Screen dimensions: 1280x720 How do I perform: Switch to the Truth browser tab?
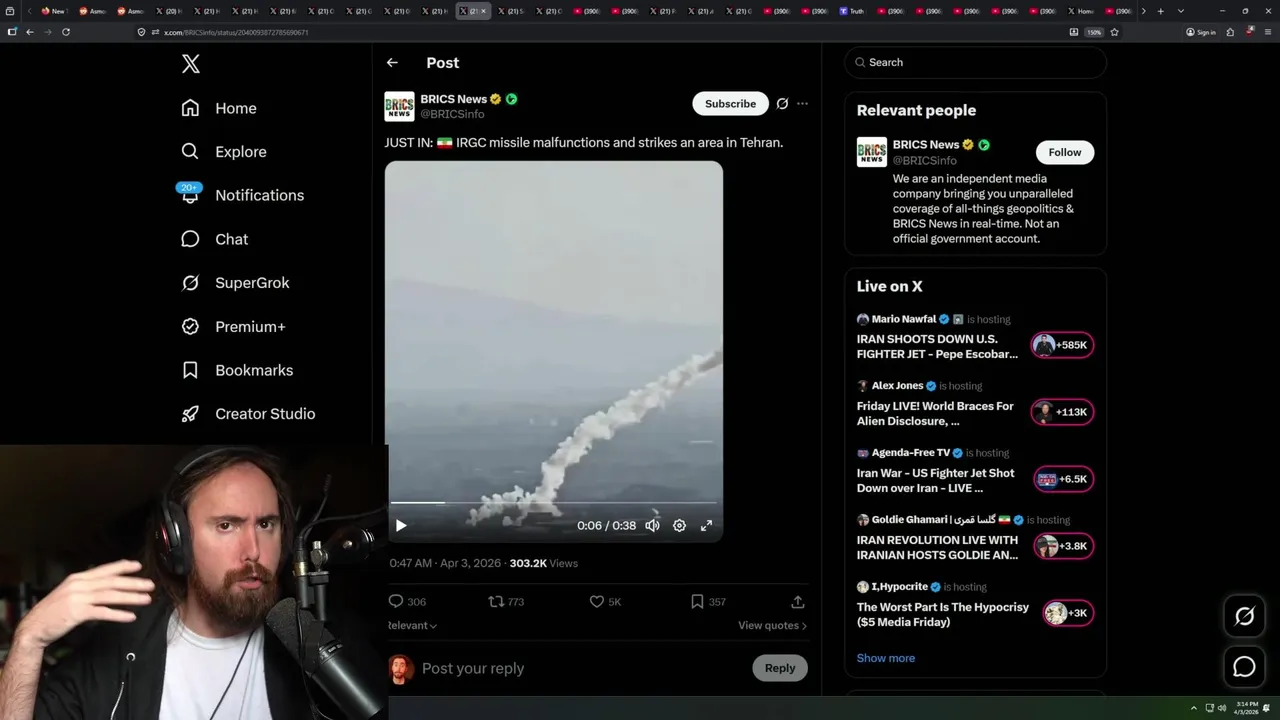(852, 11)
